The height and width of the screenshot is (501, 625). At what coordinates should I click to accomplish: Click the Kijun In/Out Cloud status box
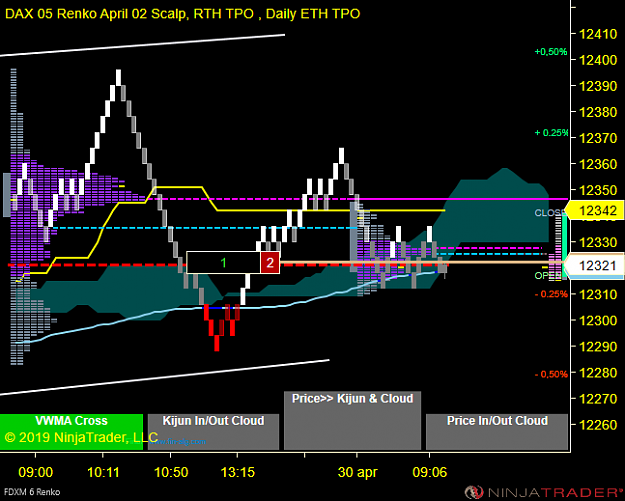[x=213, y=432]
